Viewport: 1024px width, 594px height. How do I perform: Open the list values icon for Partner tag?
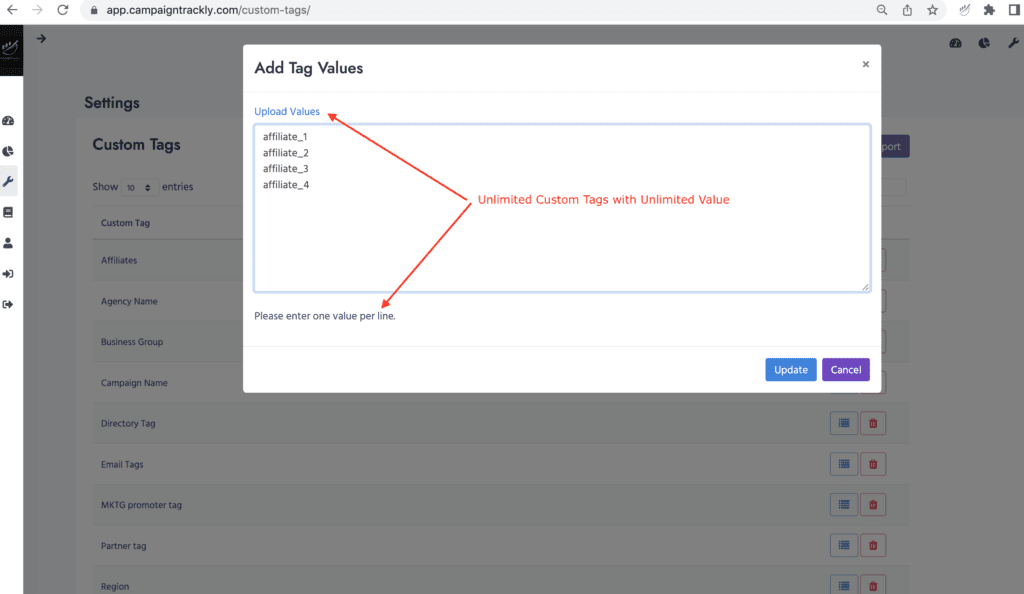(x=843, y=546)
